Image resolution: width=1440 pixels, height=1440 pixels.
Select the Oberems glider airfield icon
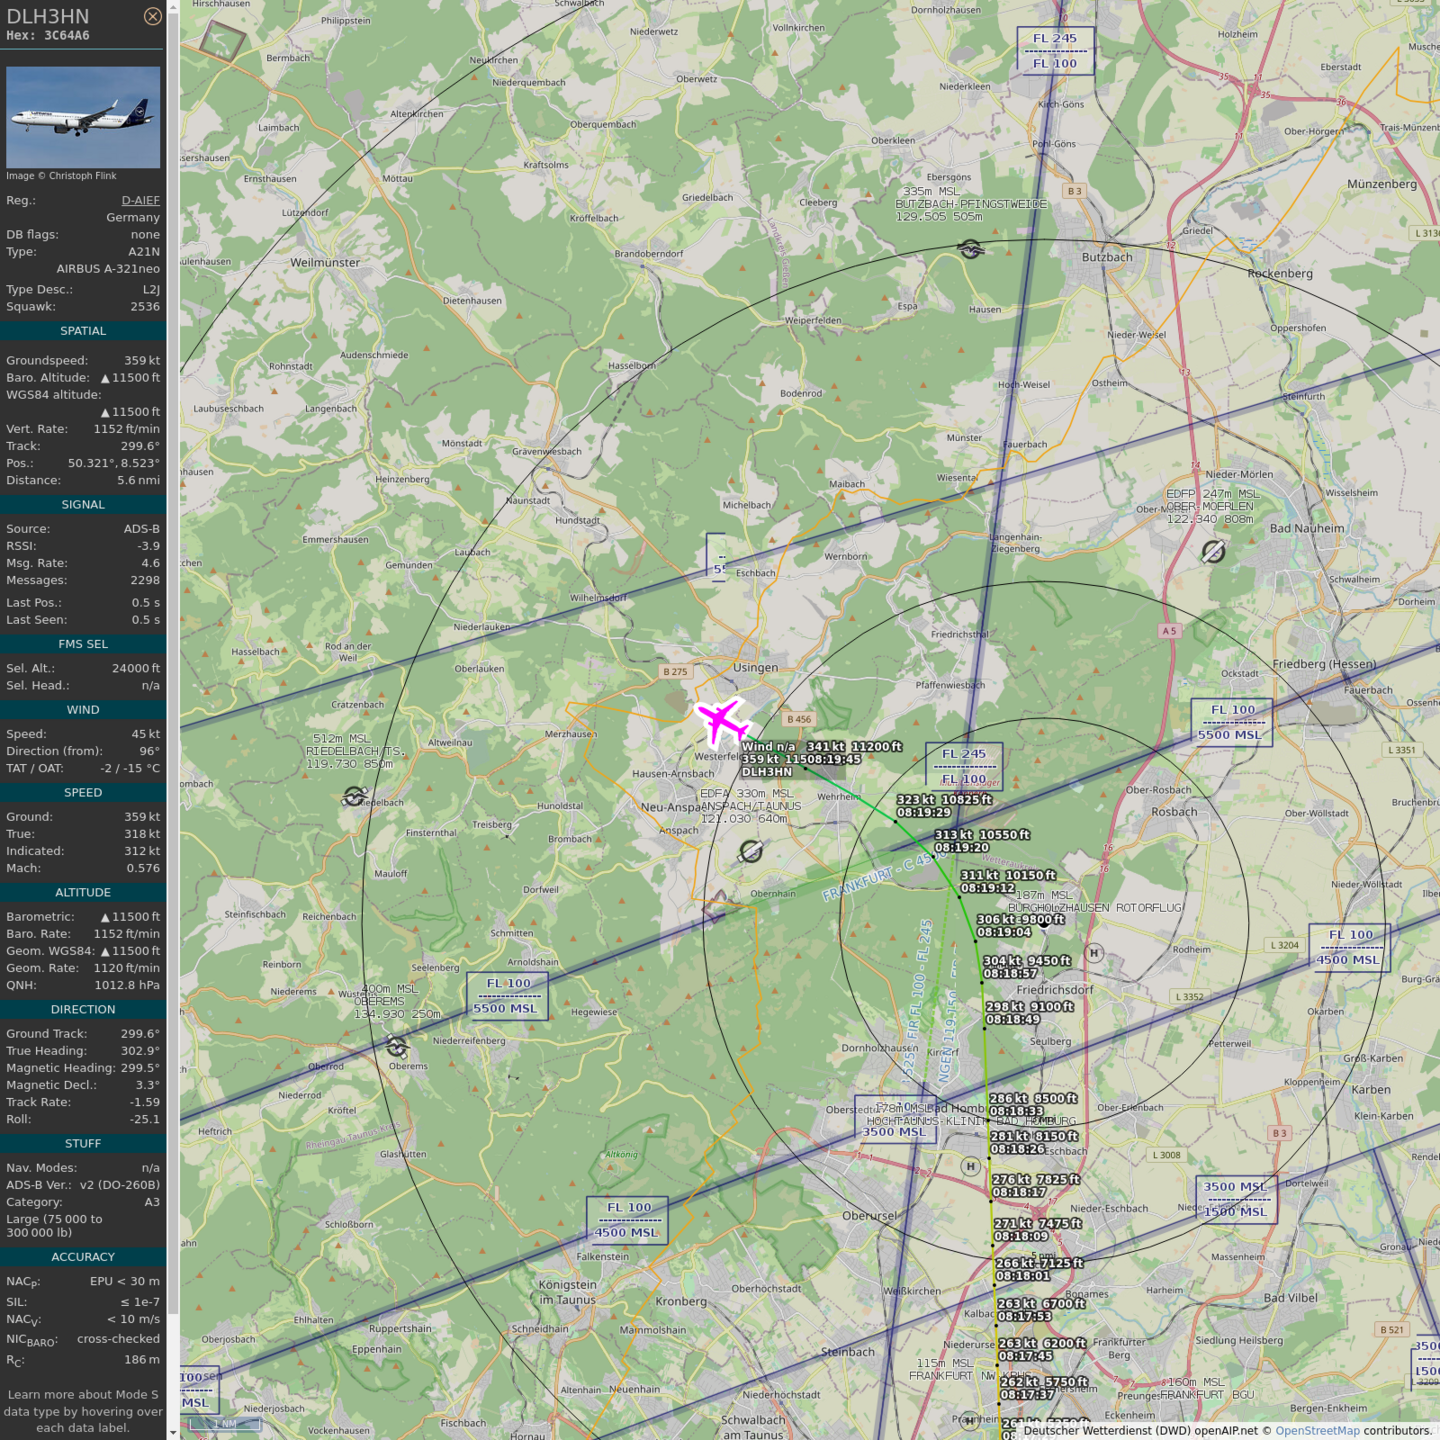[x=397, y=1047]
